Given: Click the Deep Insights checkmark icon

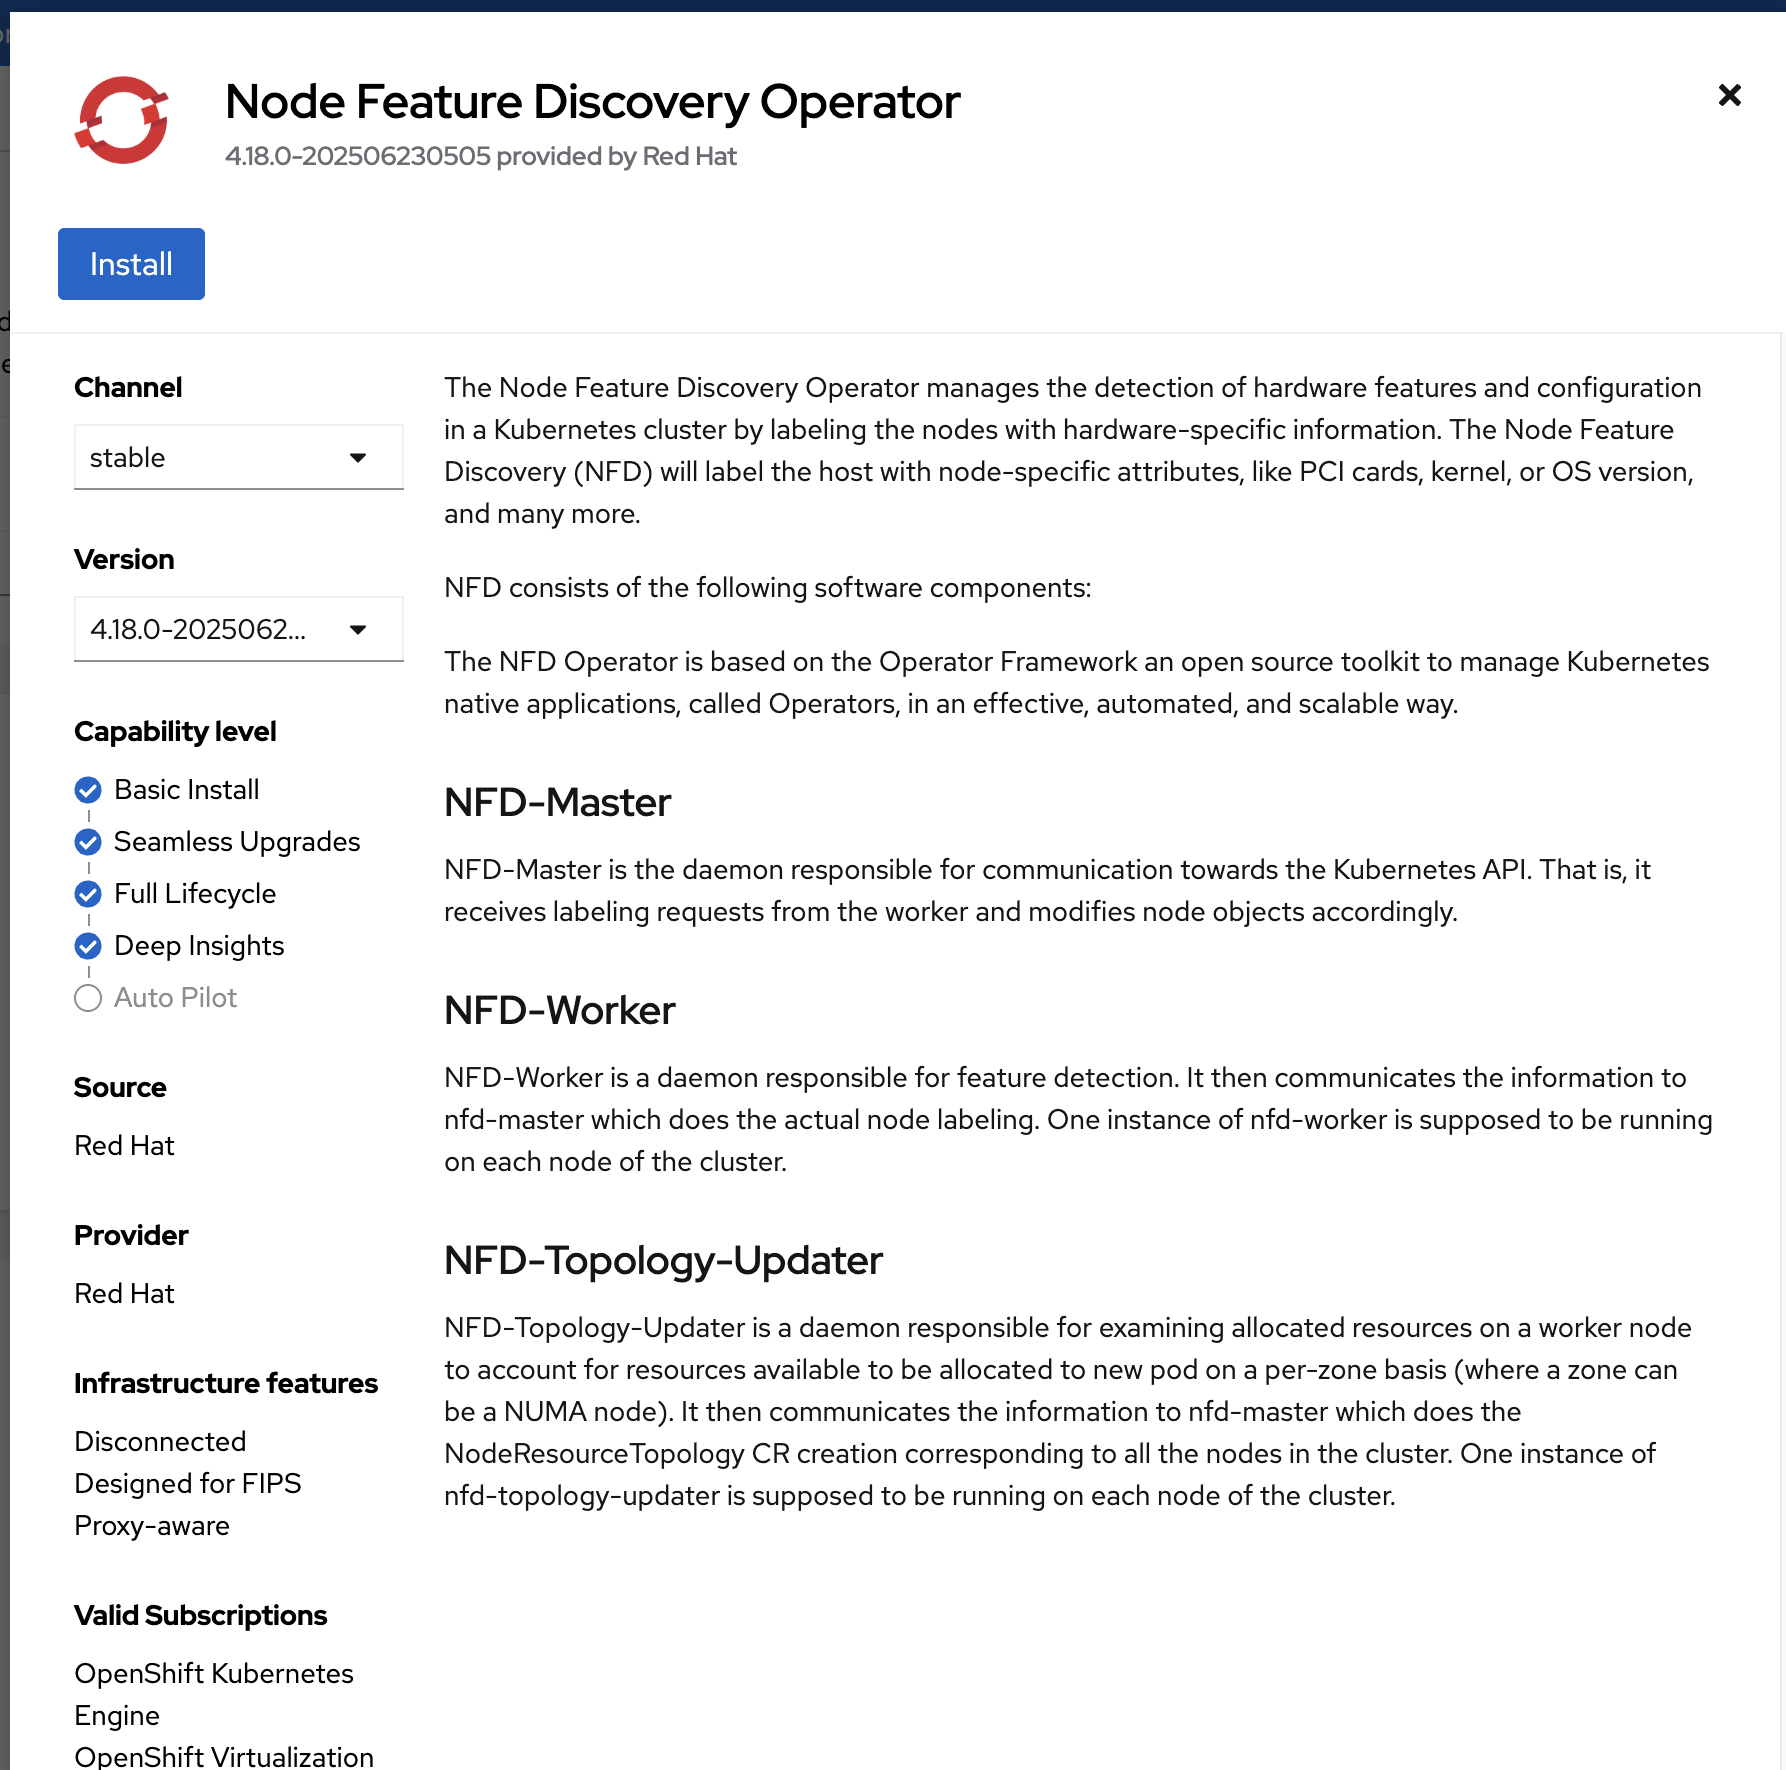Looking at the screenshot, I should [x=88, y=946].
